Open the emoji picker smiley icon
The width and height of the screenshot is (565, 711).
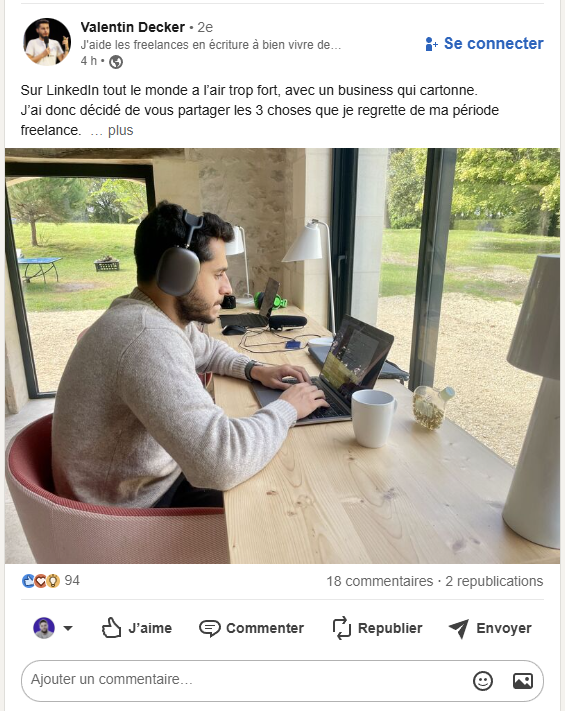point(483,681)
